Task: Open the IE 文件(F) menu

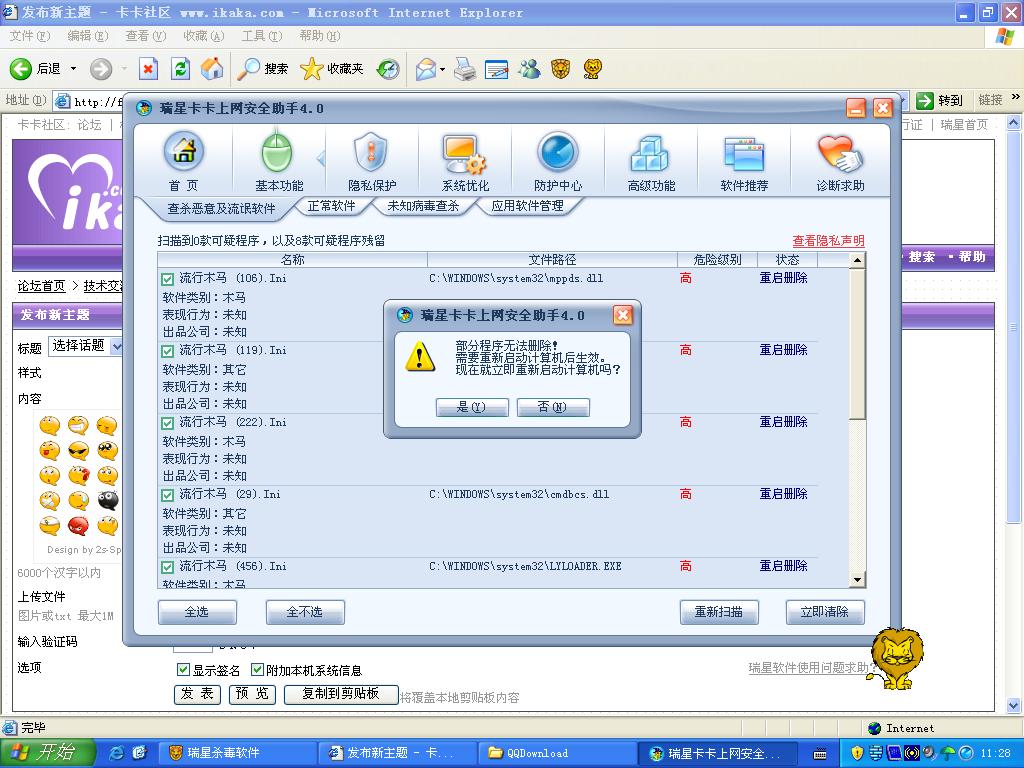Action: [x=29, y=36]
